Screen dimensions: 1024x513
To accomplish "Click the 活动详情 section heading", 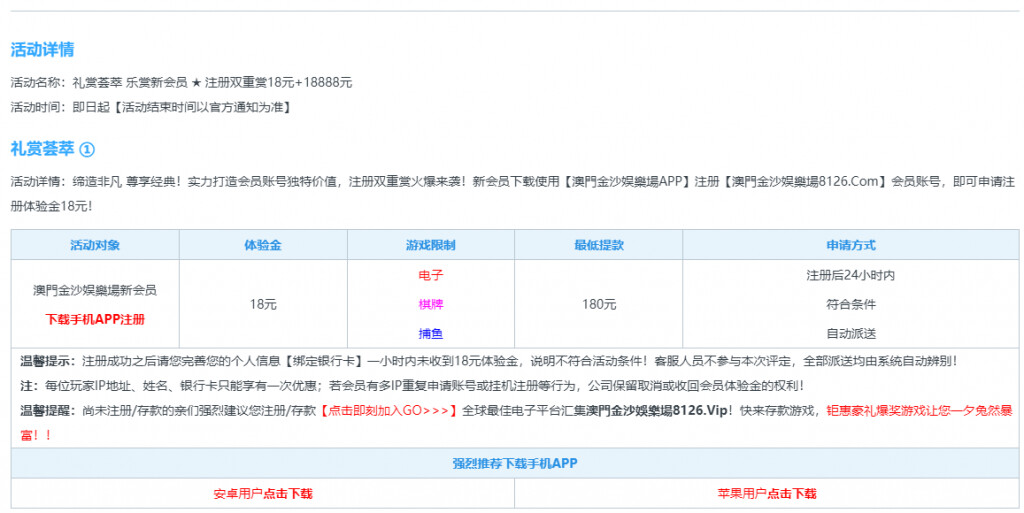I will coord(42,50).
